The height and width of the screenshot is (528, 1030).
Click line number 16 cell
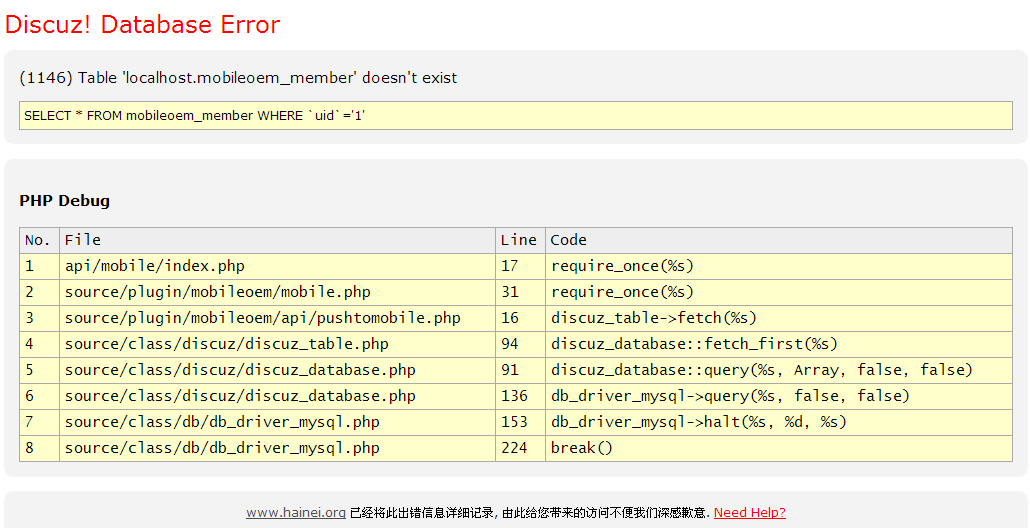click(520, 319)
